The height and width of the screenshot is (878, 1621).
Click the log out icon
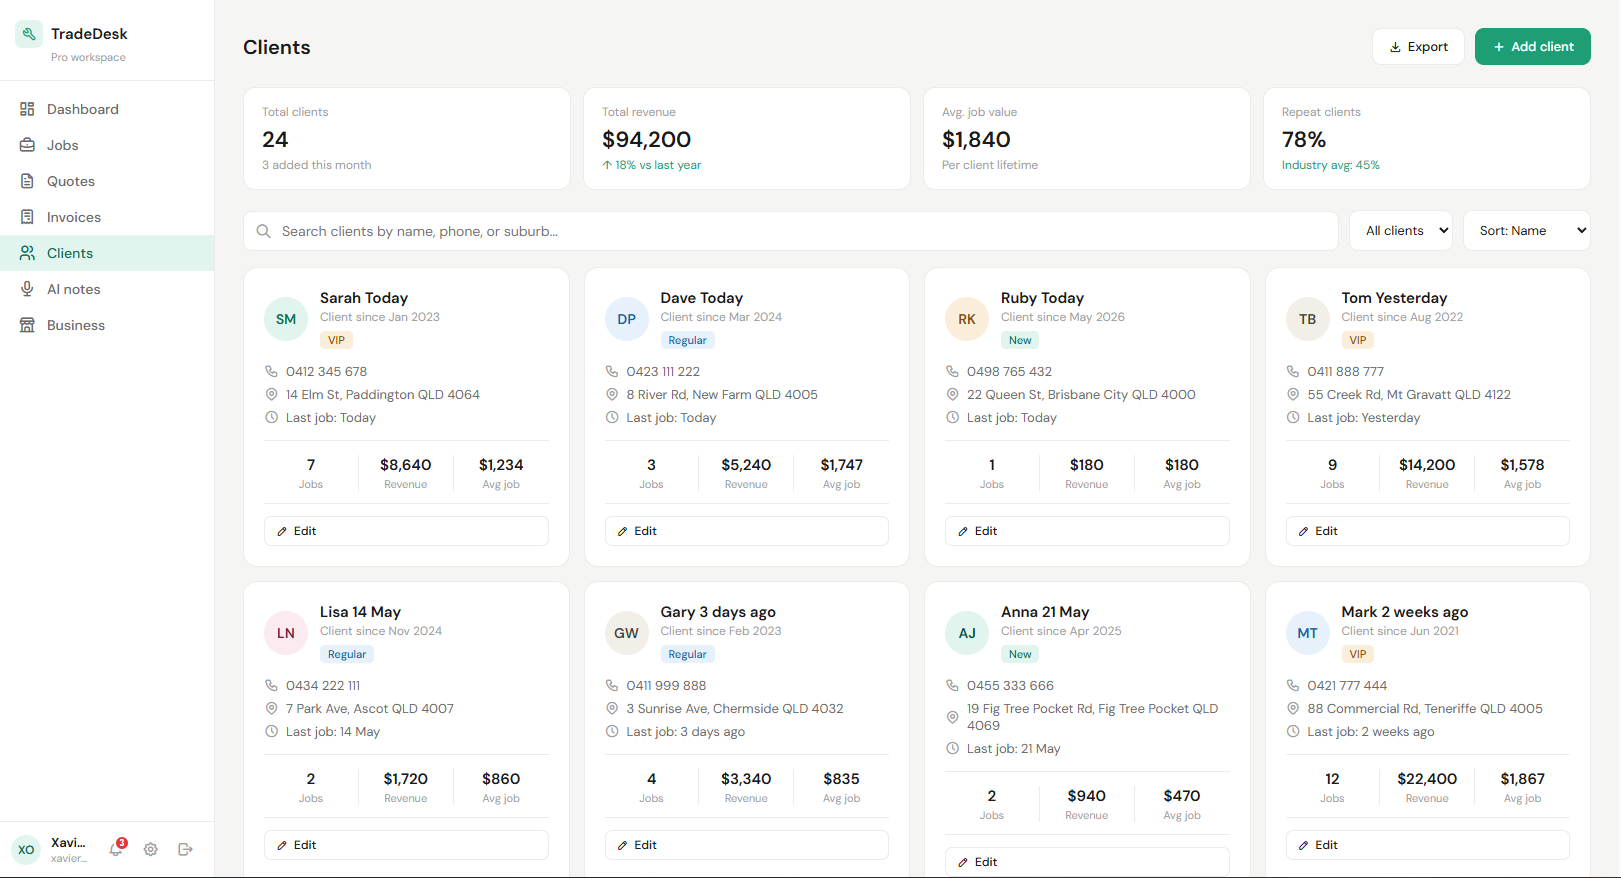[x=185, y=849]
